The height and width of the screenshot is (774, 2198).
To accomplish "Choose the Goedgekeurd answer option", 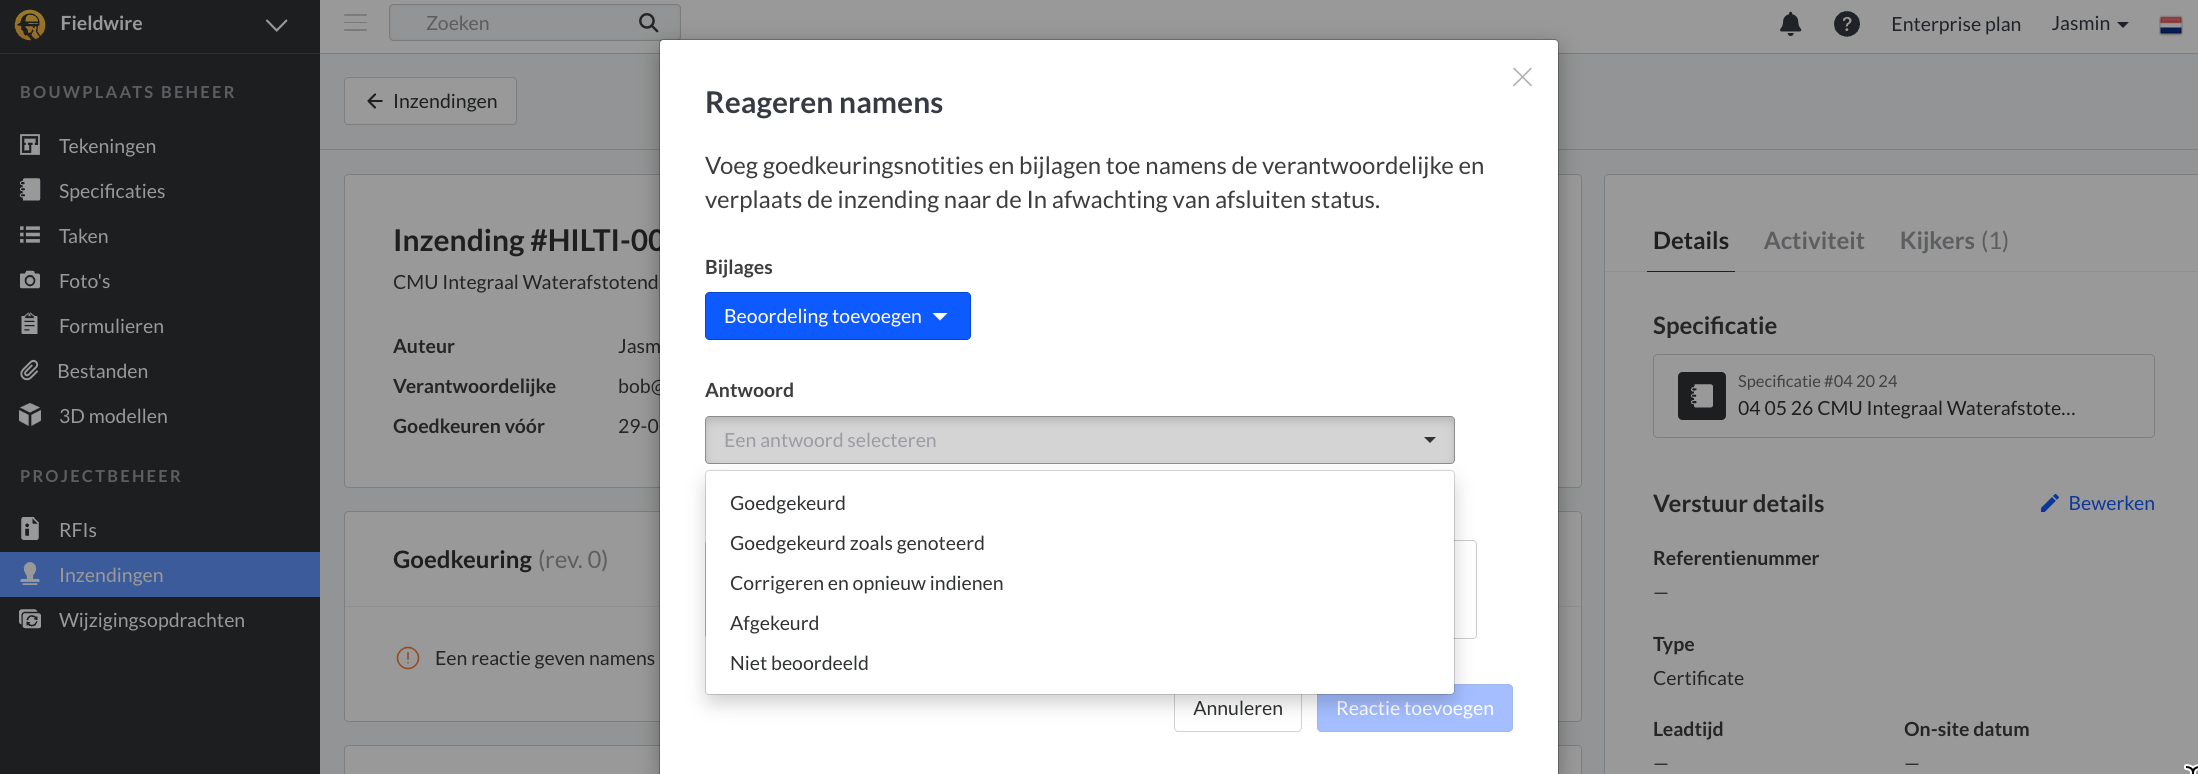I will [1079, 503].
